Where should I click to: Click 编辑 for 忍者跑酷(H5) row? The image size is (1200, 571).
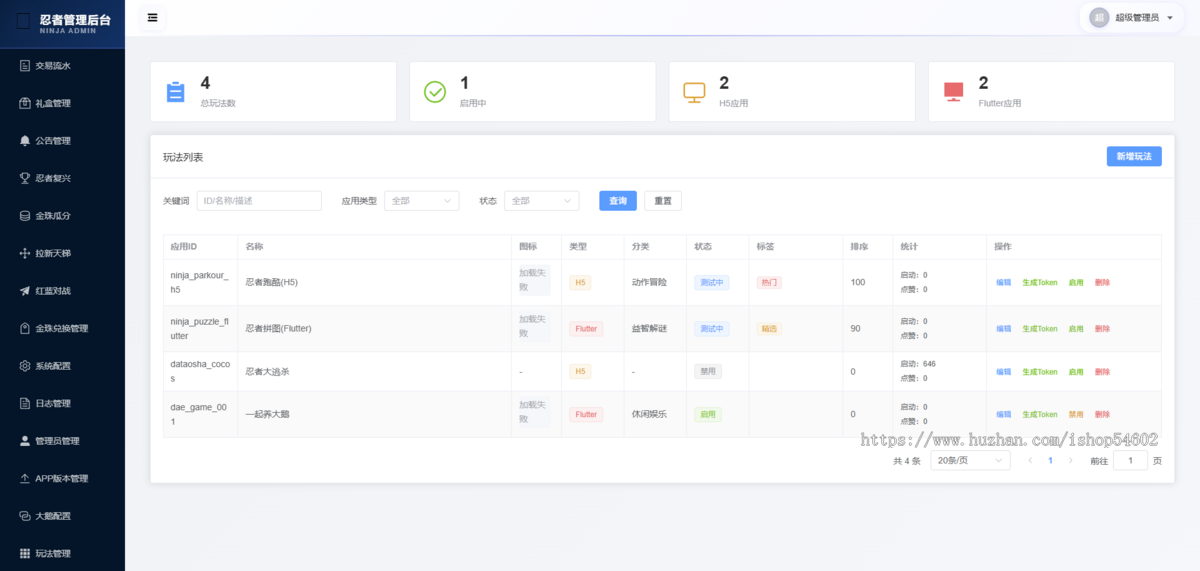[x=1003, y=282]
